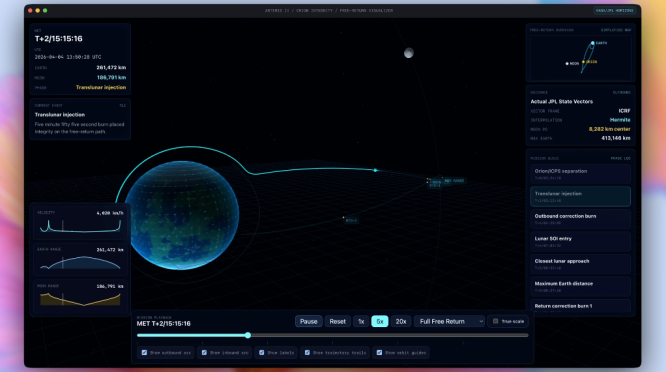Click the Orion spacecraft marker on trajectory

tap(375, 170)
